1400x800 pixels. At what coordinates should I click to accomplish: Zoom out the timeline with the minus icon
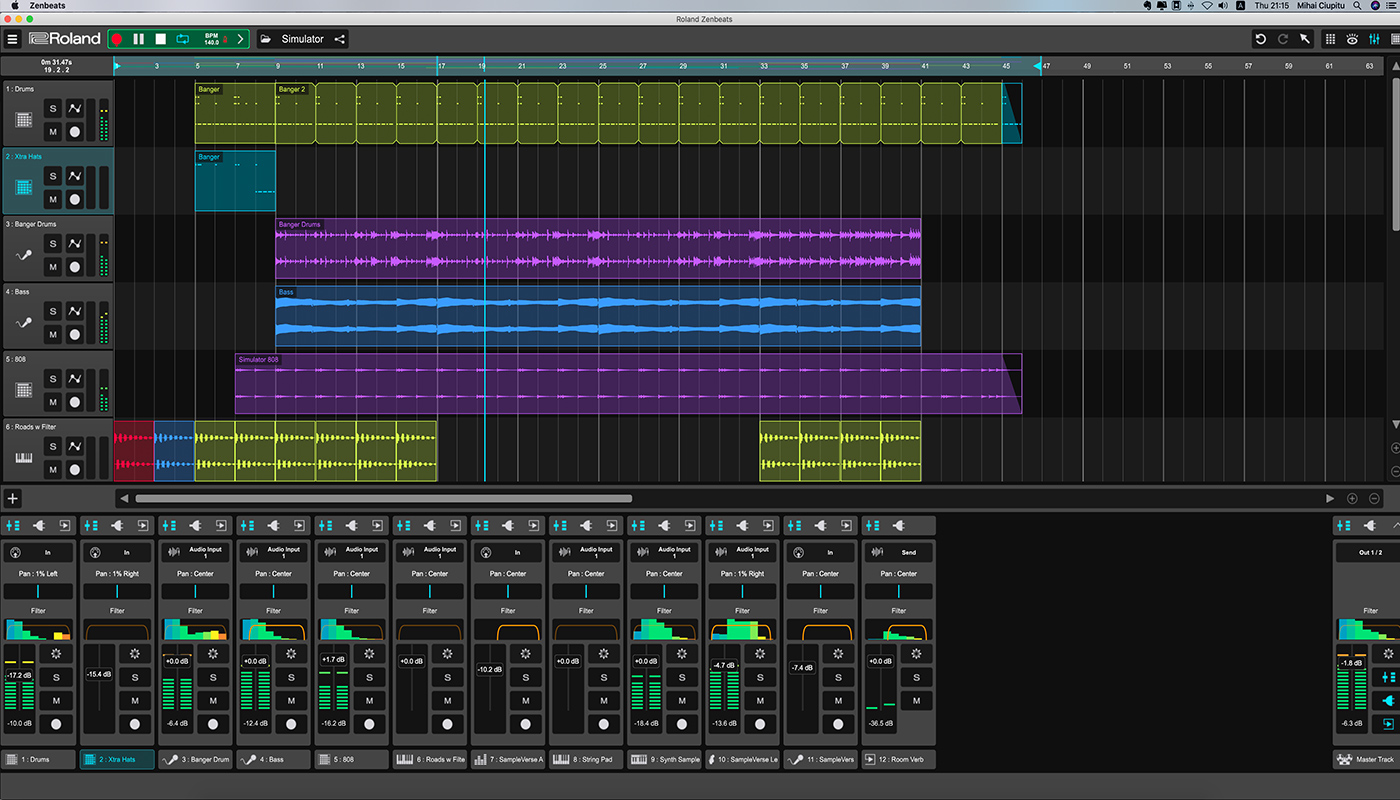(1375, 498)
